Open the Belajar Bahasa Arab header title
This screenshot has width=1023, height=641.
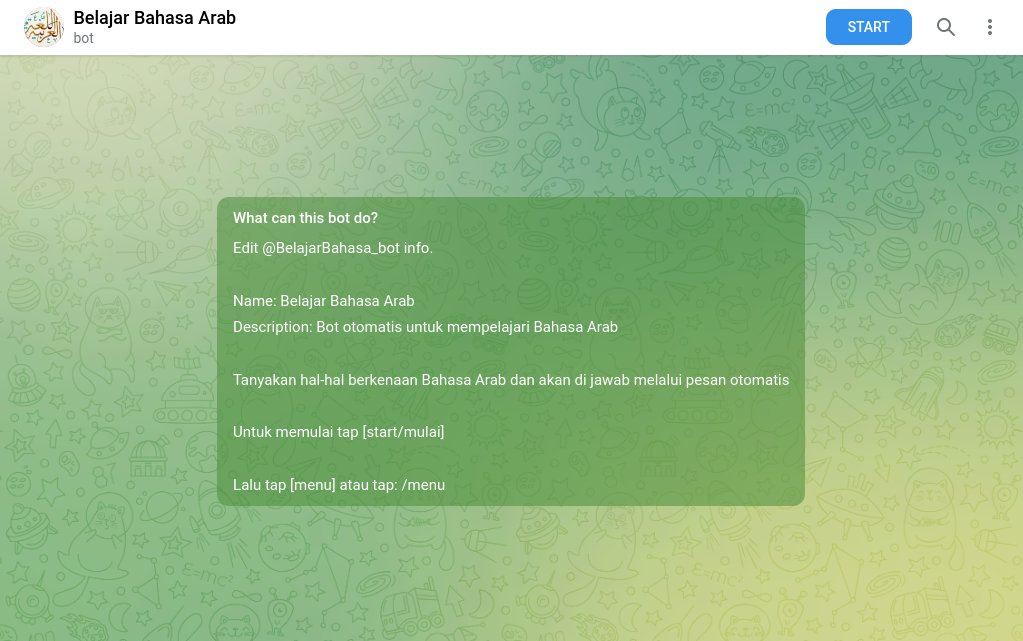click(x=155, y=17)
